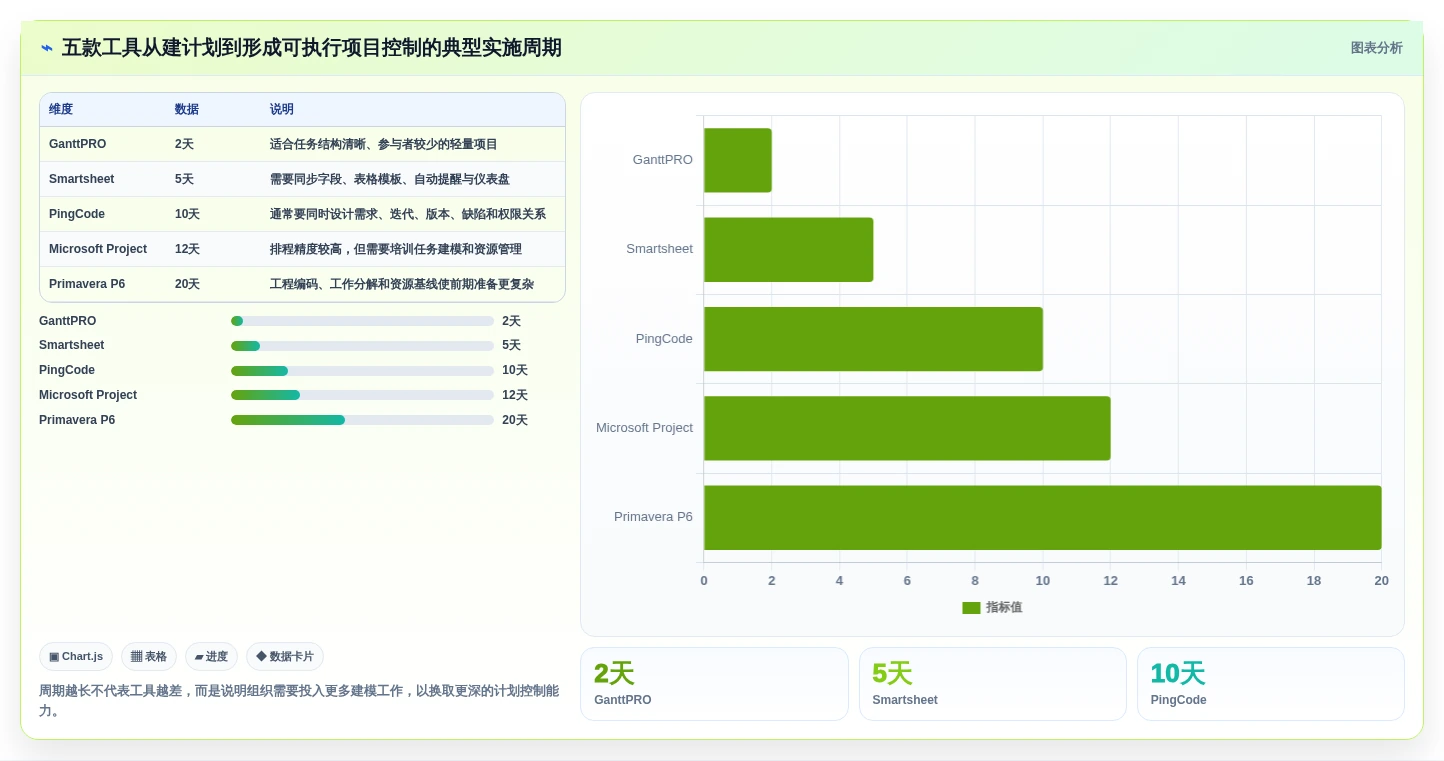
Task: Click the Microsoft Project bar in the chart
Action: tap(907, 428)
